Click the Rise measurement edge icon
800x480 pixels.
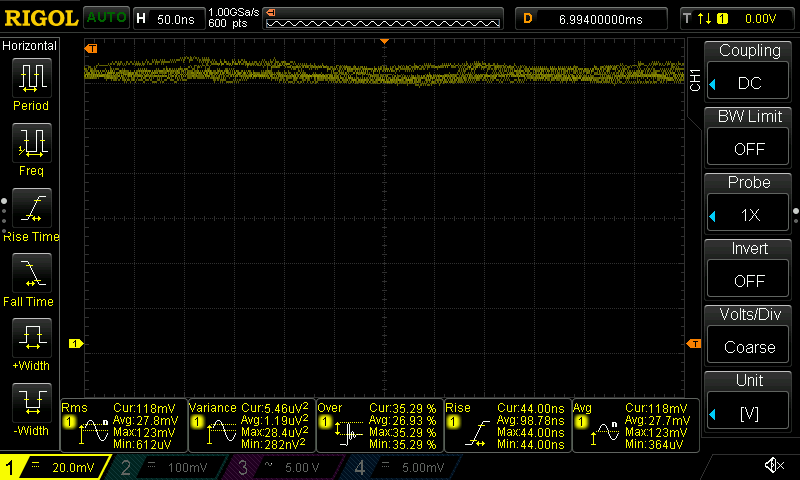tap(478, 434)
